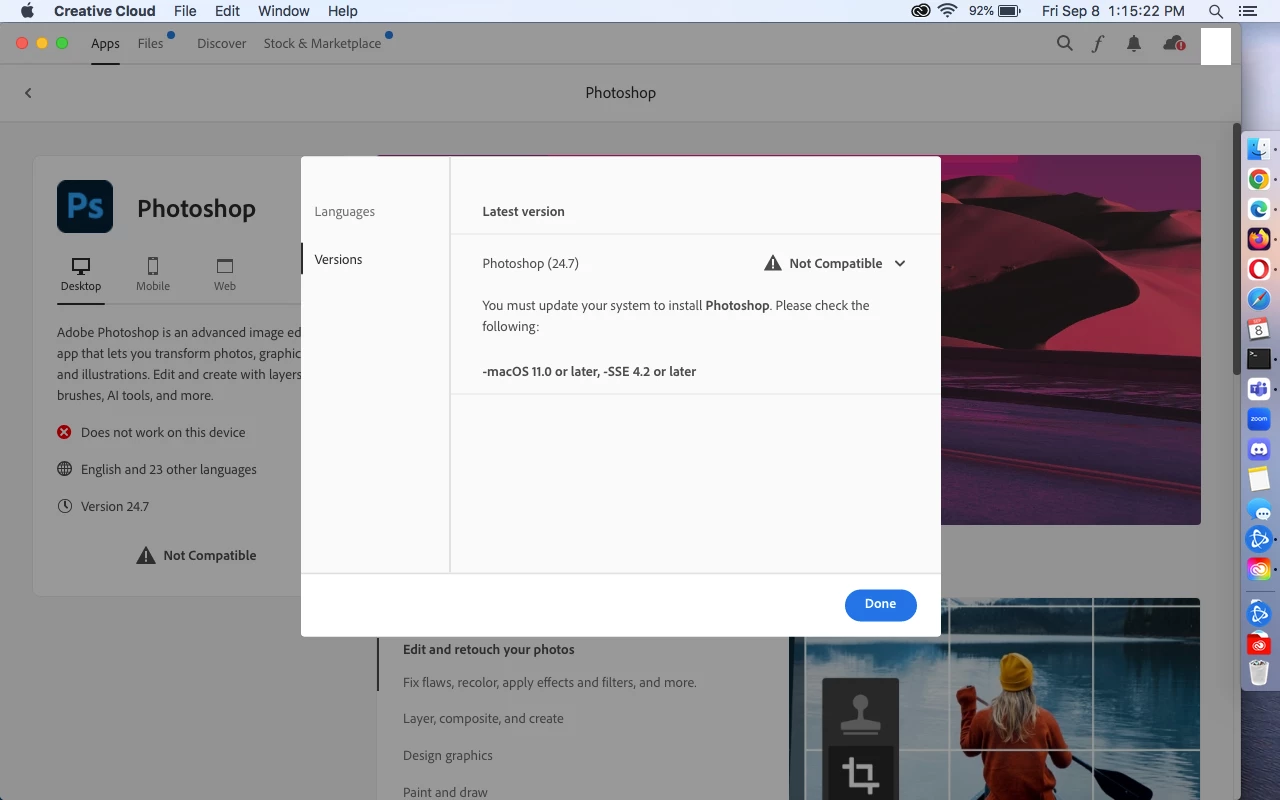Open Calendar from the Dock
The image size is (1280, 800).
tap(1259, 328)
